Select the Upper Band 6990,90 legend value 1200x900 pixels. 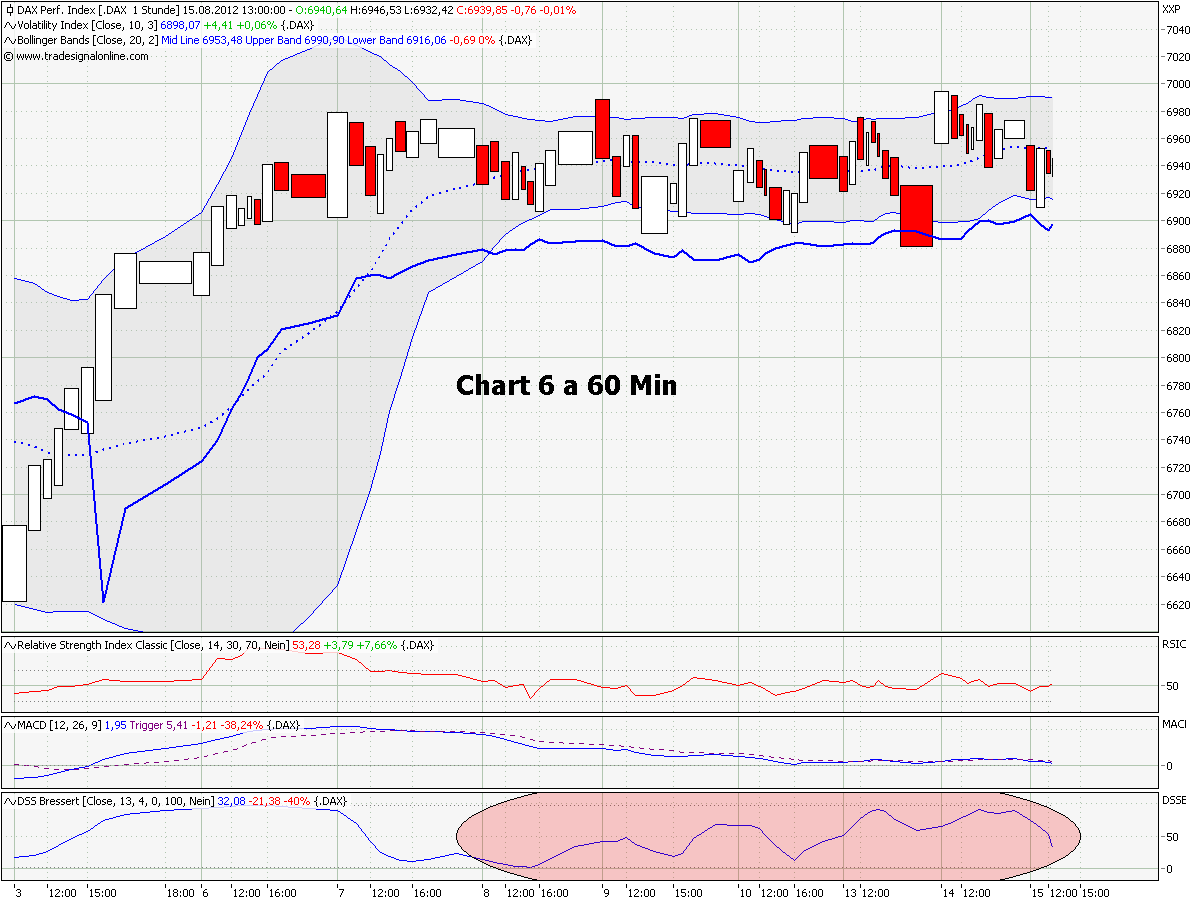click(290, 40)
